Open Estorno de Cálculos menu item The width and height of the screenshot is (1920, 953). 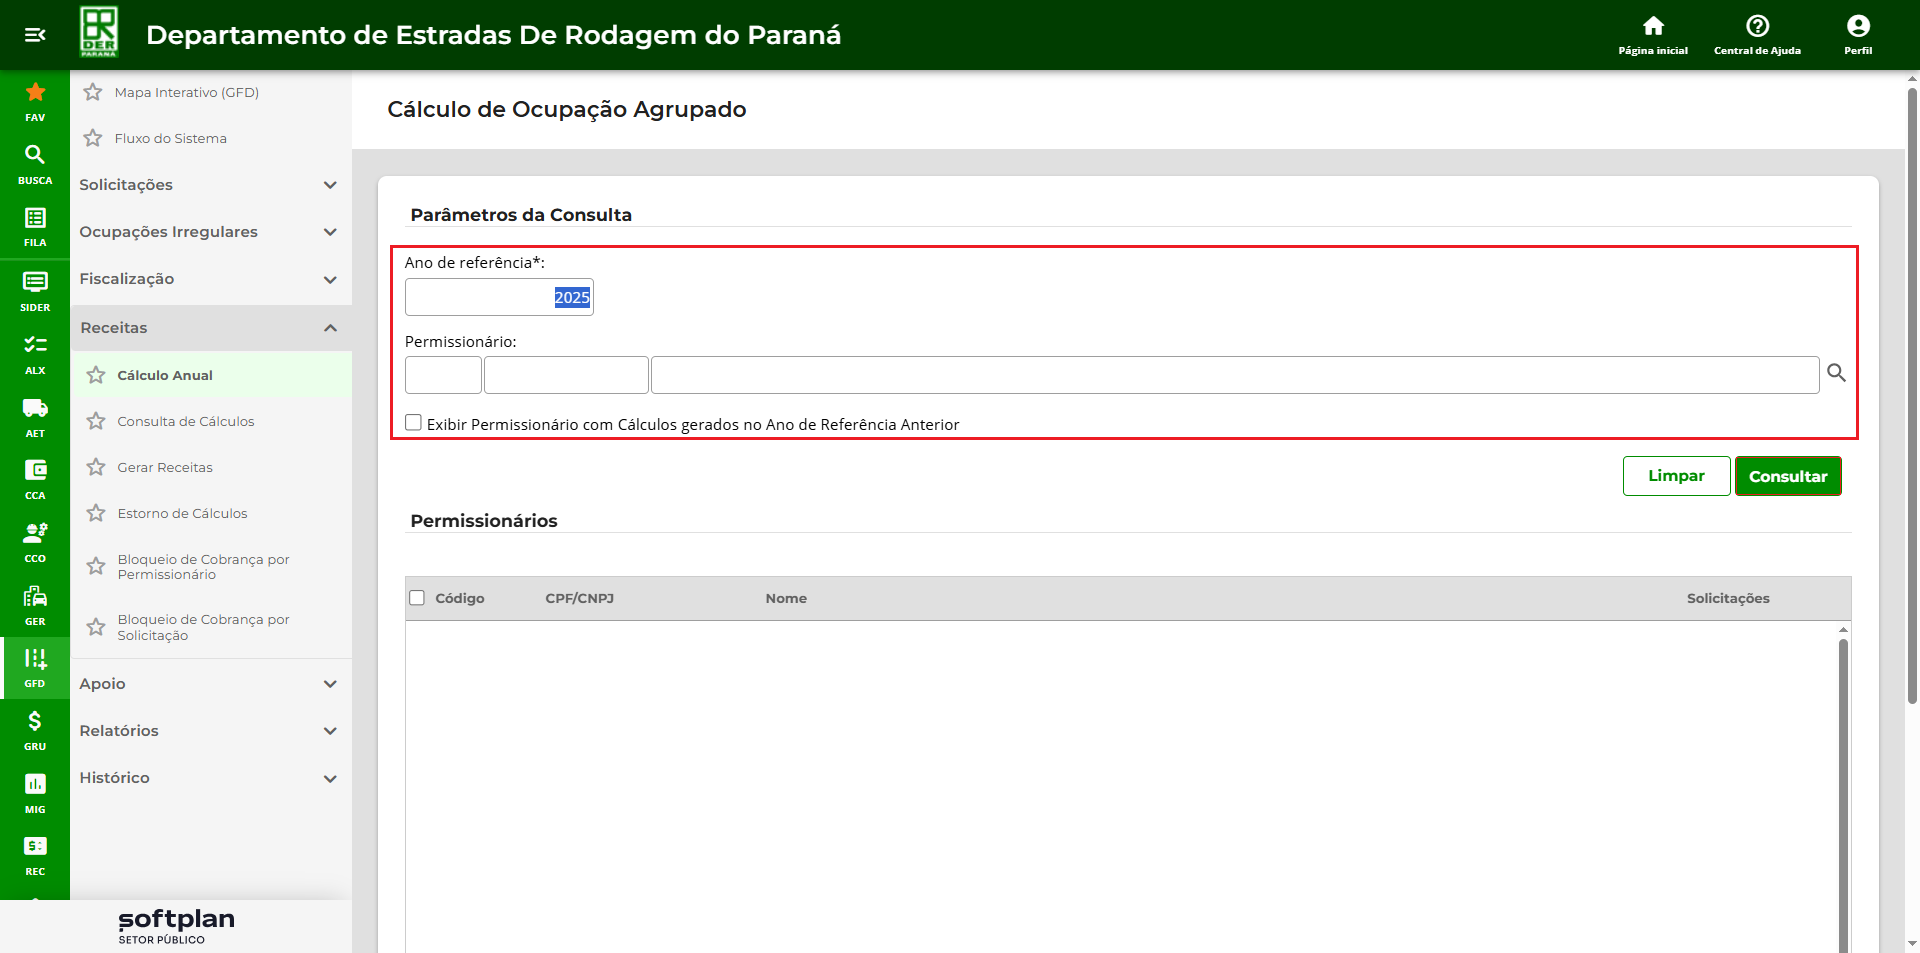coord(182,513)
